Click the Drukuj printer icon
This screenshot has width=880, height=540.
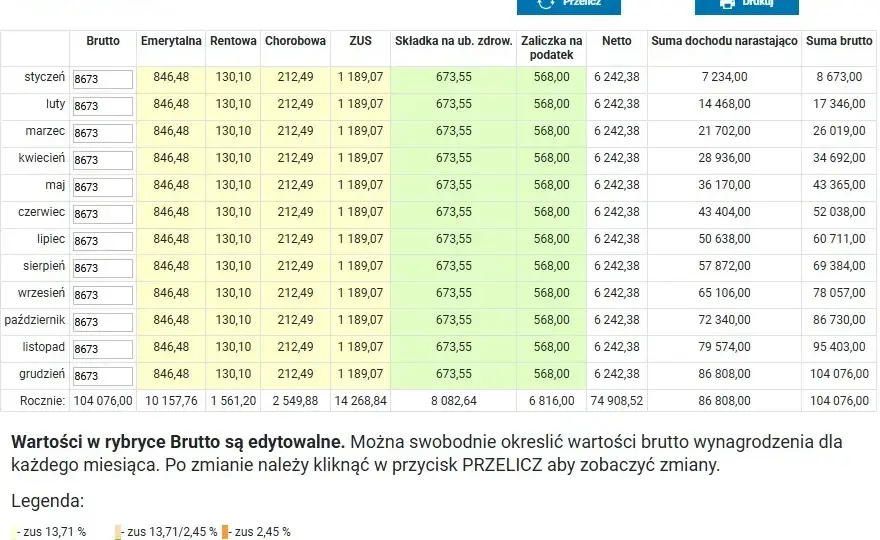[727, 3]
